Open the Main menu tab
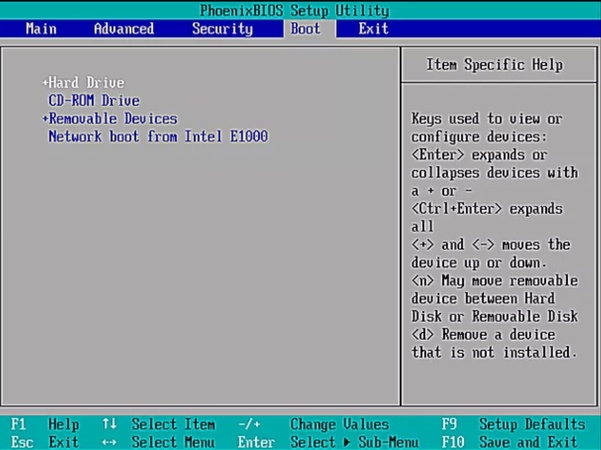This screenshot has height=450, width=601. pos(41,29)
